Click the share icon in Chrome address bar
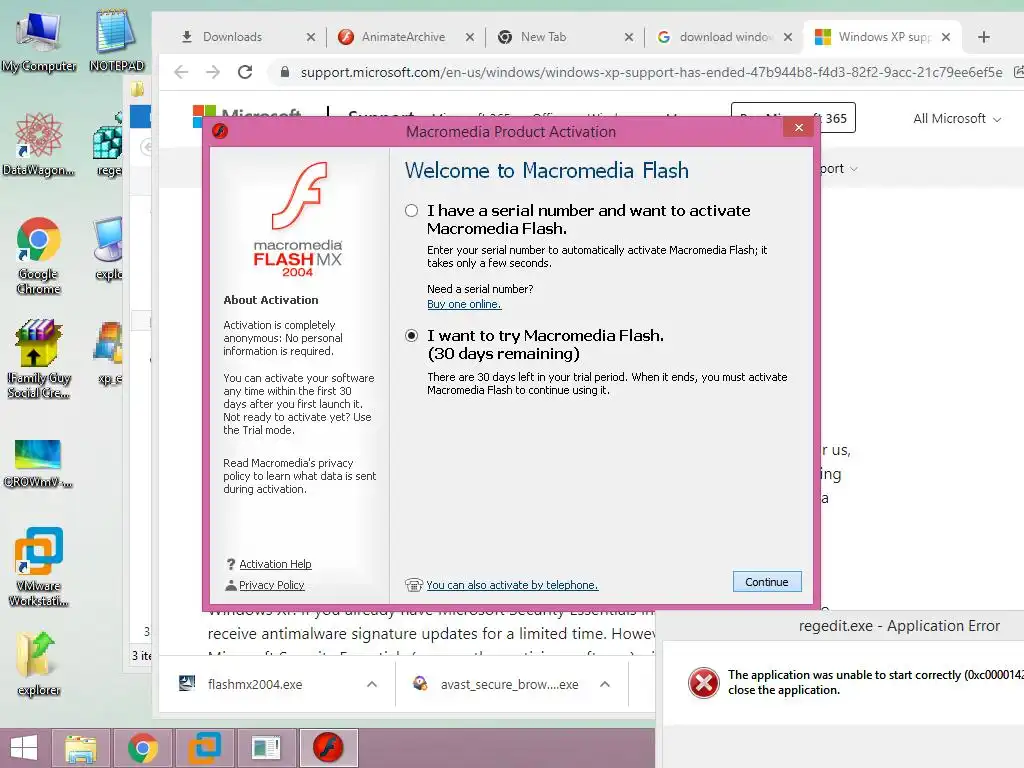 pos(1018,72)
